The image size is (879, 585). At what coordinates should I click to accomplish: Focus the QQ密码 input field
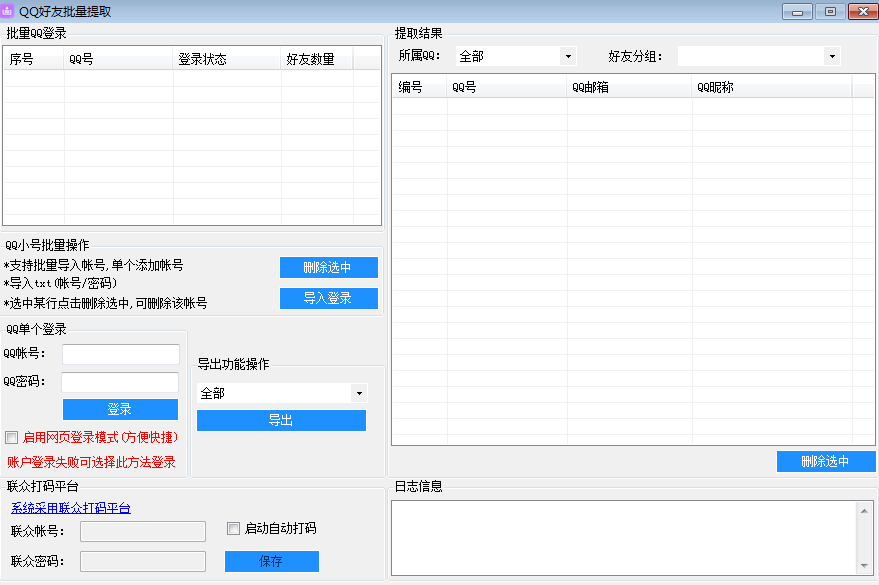[x=120, y=382]
